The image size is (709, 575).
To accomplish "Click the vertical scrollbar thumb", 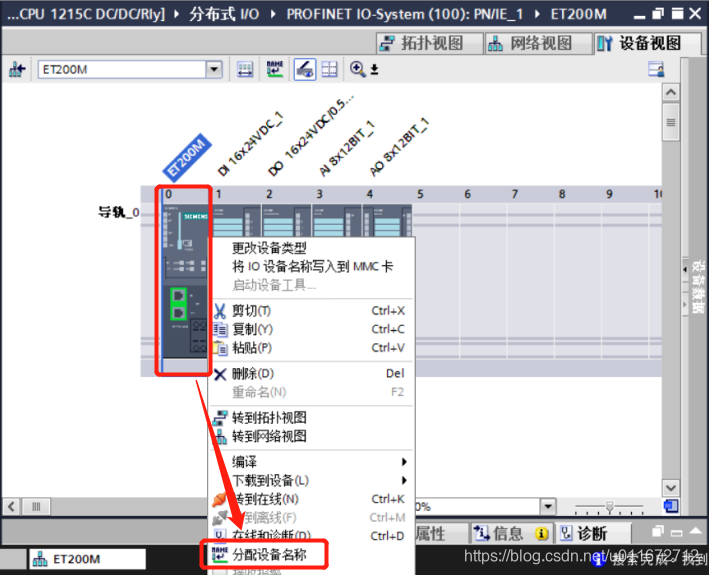I will click(671, 122).
